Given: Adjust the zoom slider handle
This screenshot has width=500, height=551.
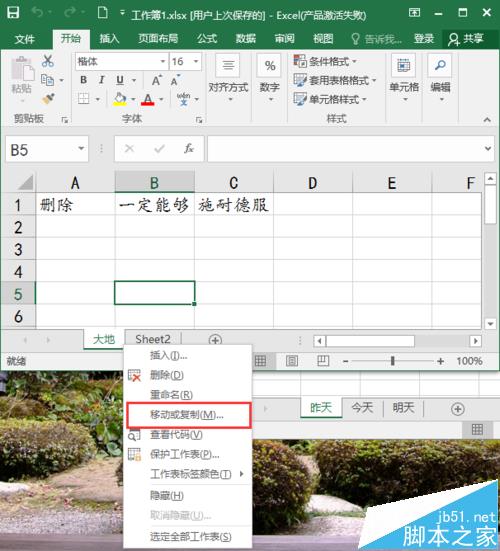Looking at the screenshot, I should pos(392,361).
